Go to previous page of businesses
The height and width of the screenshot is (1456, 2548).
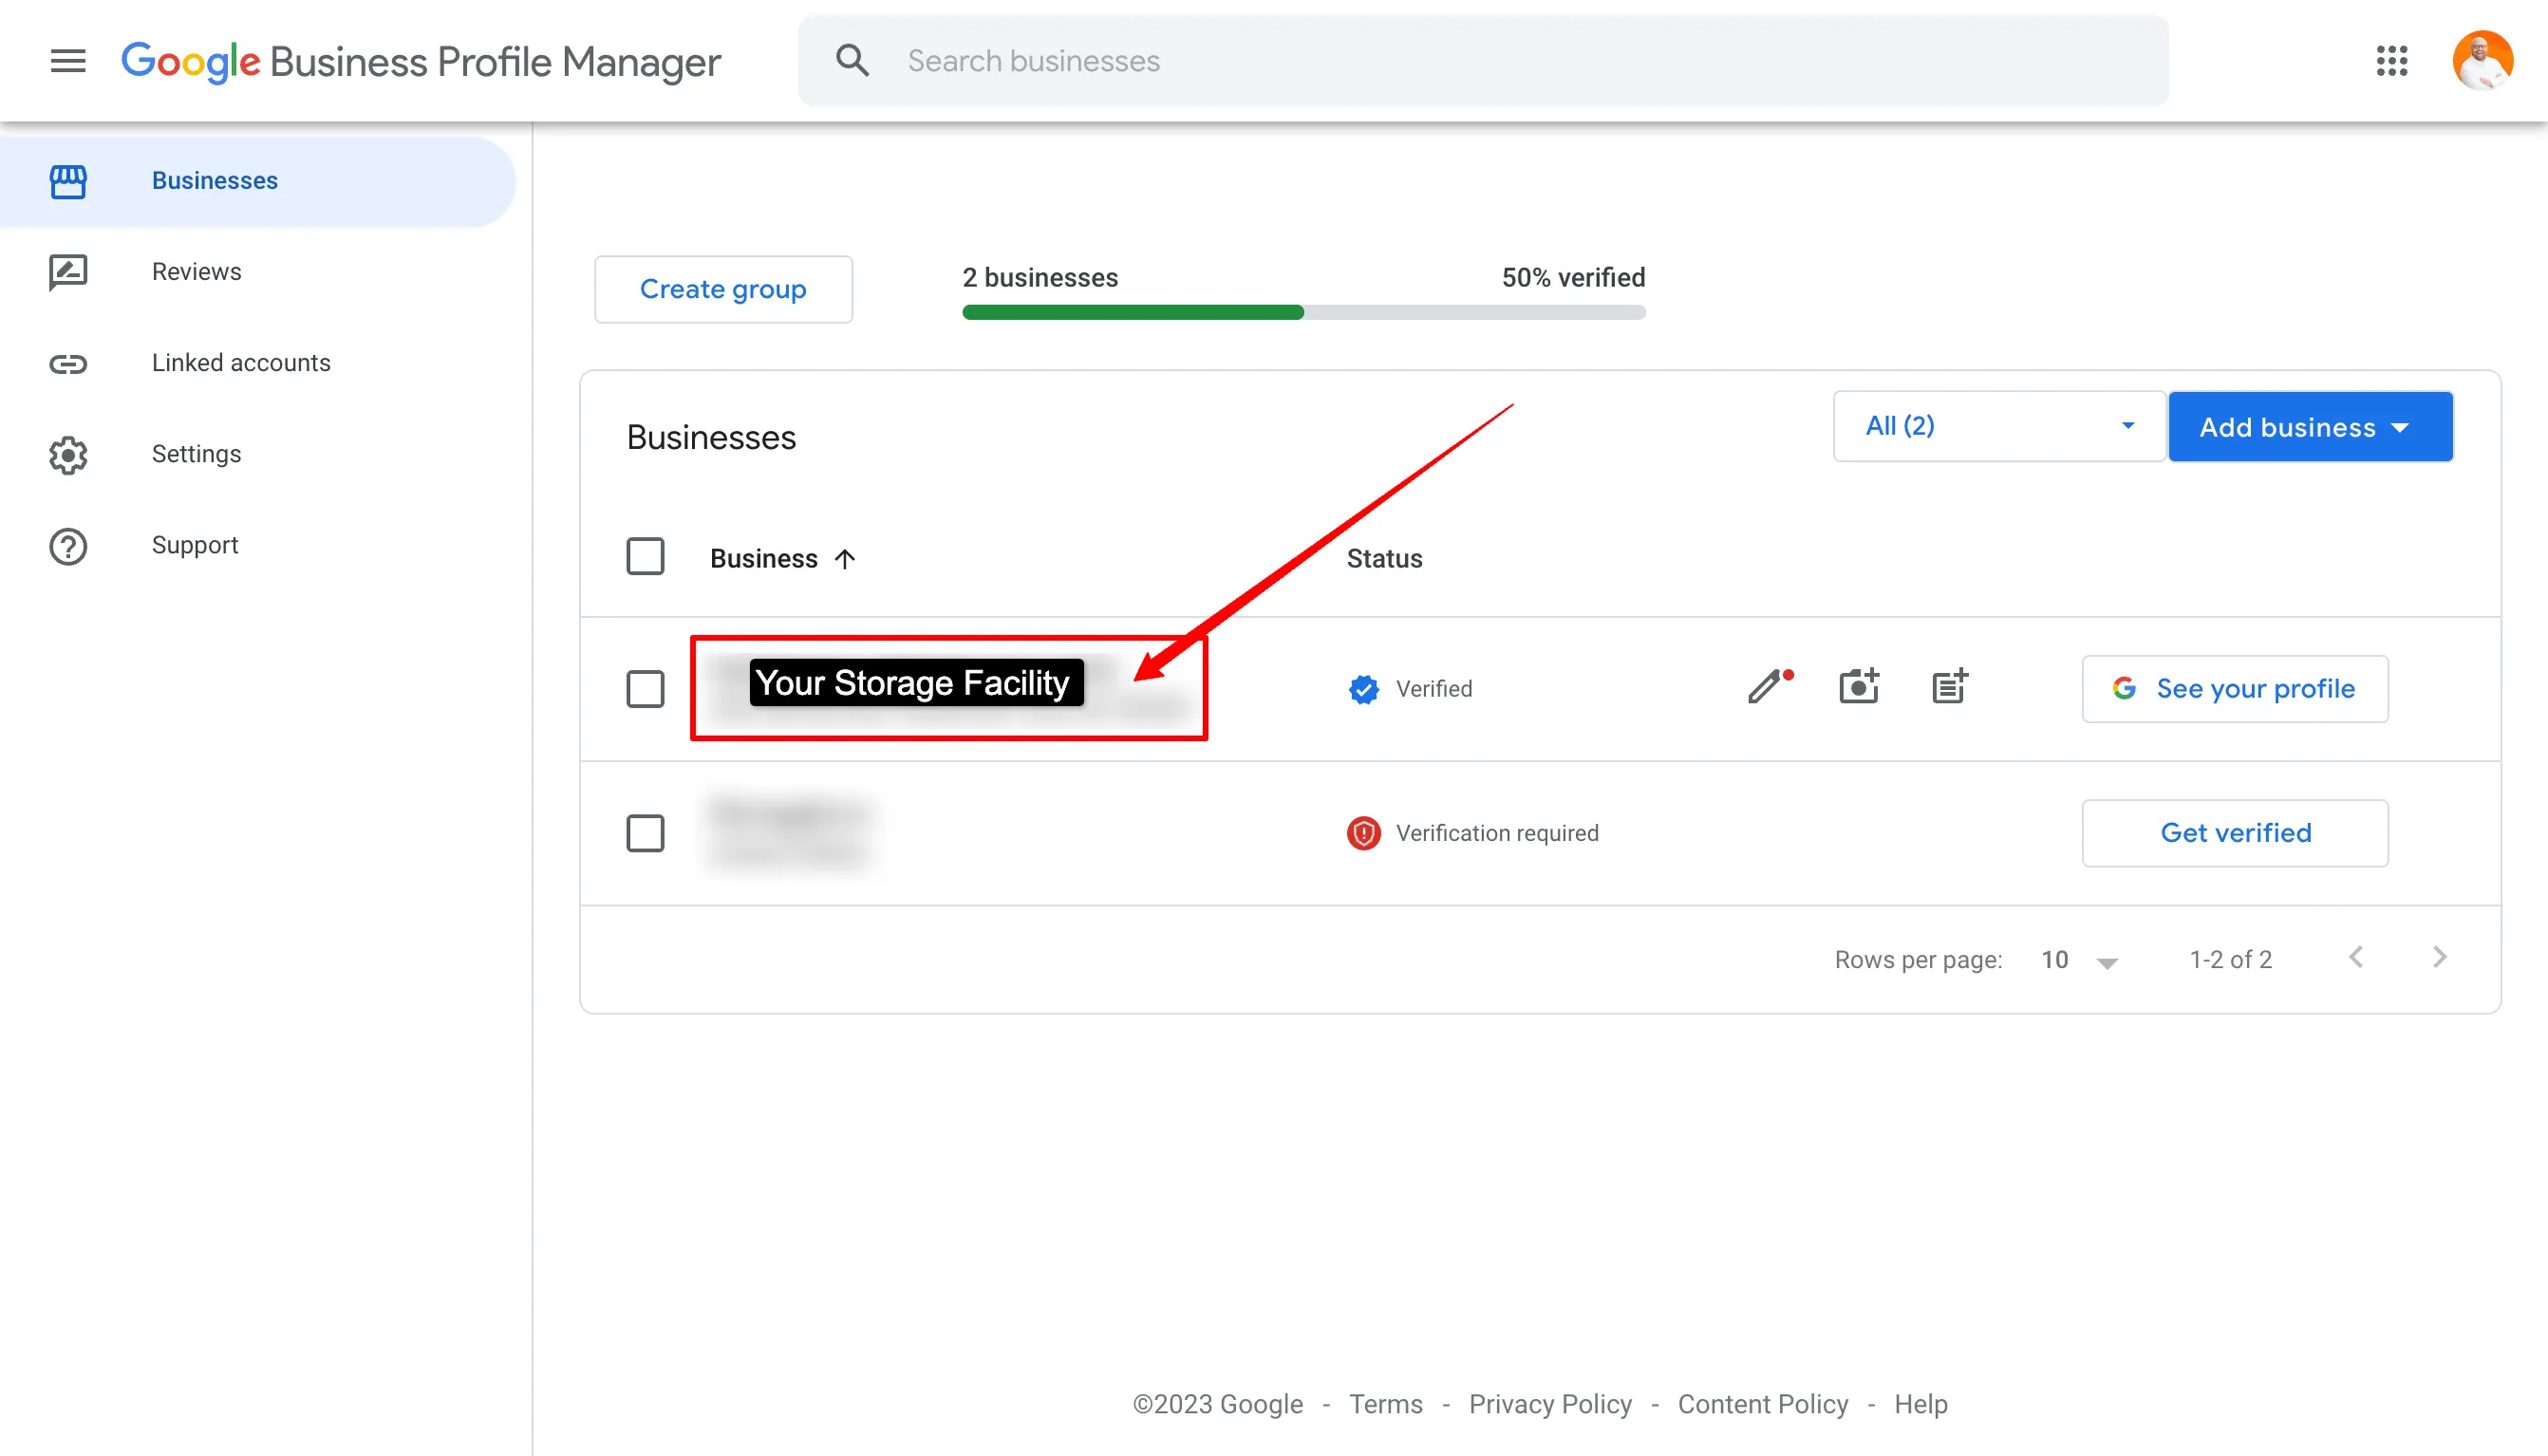tap(2357, 958)
